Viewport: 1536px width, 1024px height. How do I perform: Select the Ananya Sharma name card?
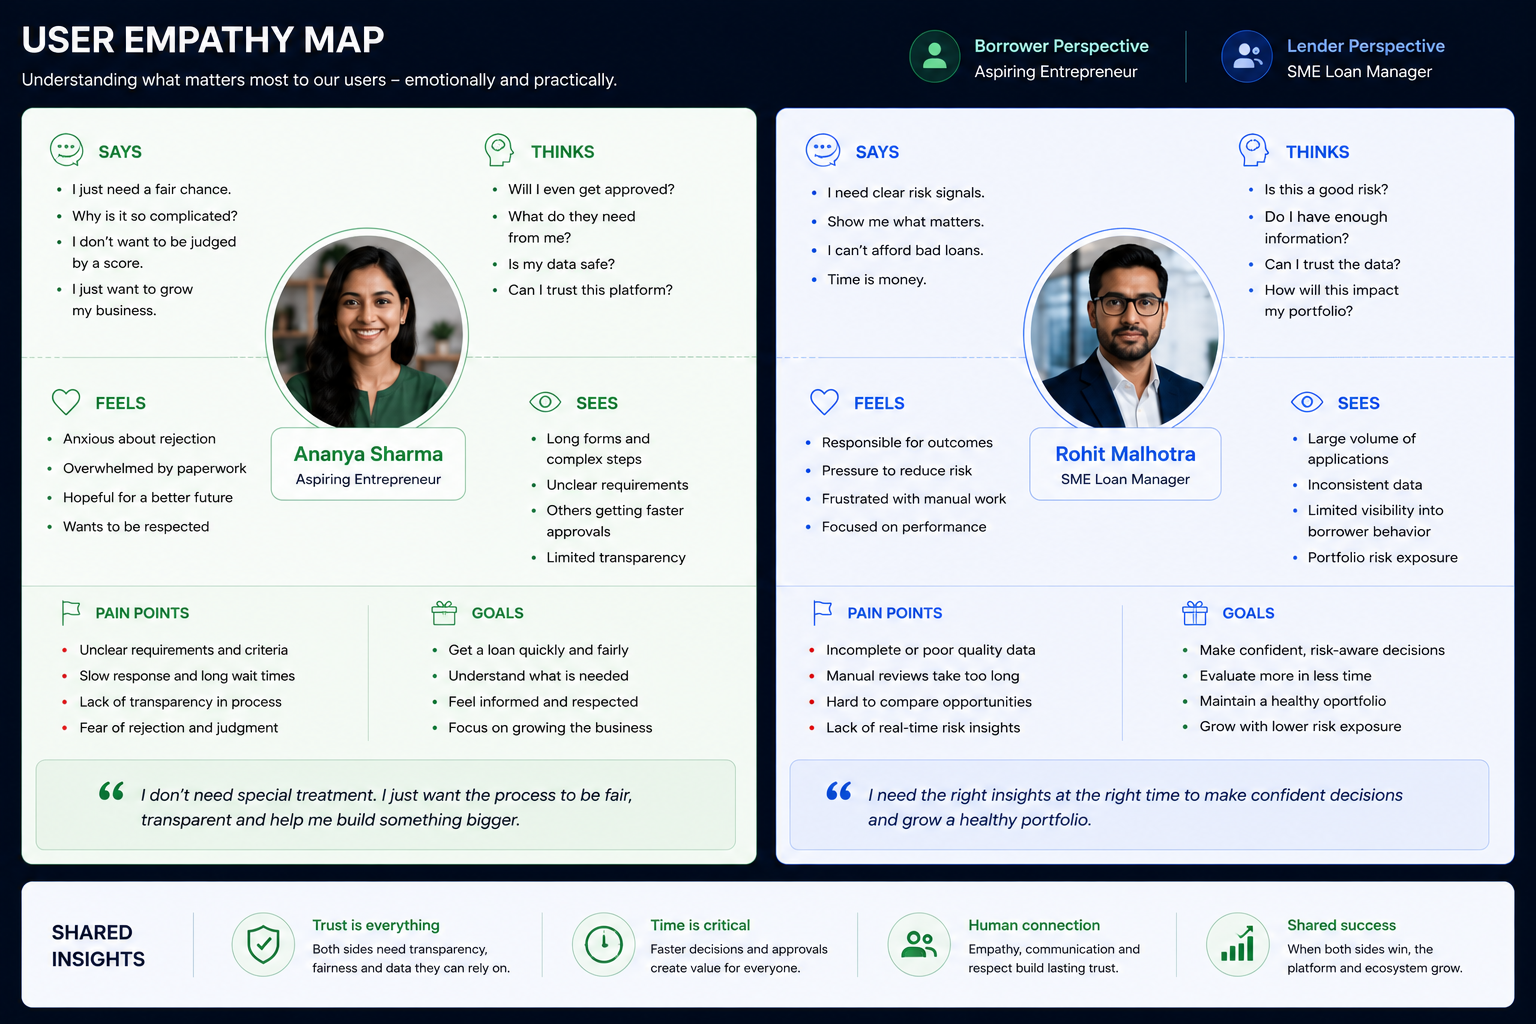tap(368, 464)
